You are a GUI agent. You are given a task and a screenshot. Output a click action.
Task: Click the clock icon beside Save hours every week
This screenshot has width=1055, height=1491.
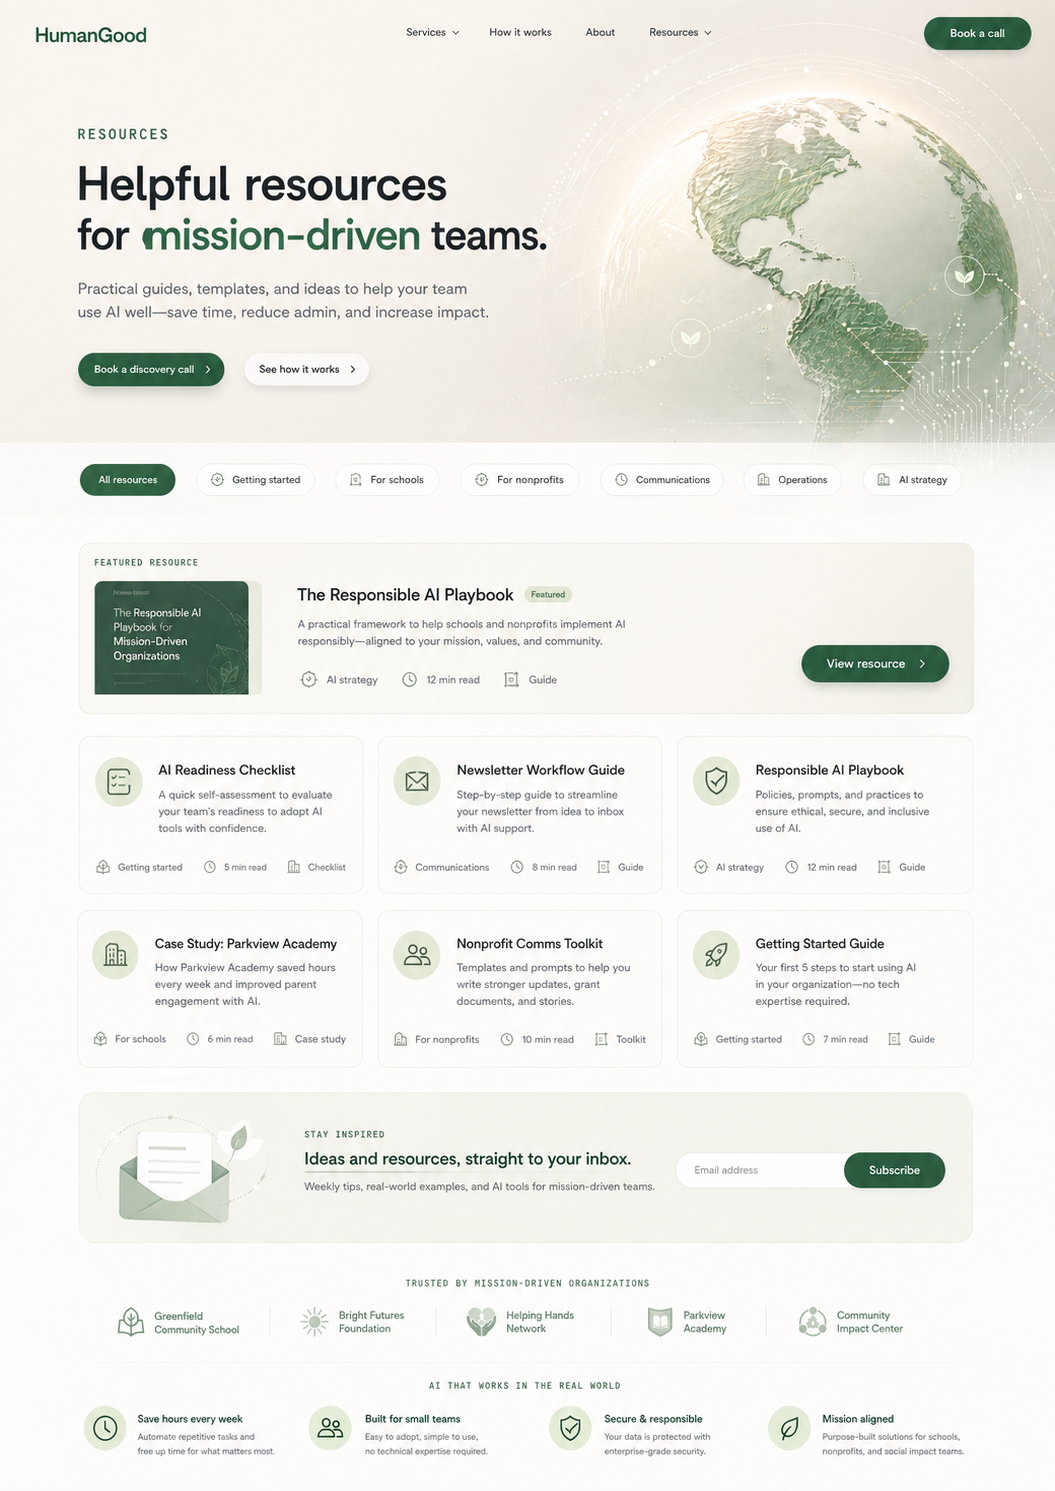(105, 1428)
